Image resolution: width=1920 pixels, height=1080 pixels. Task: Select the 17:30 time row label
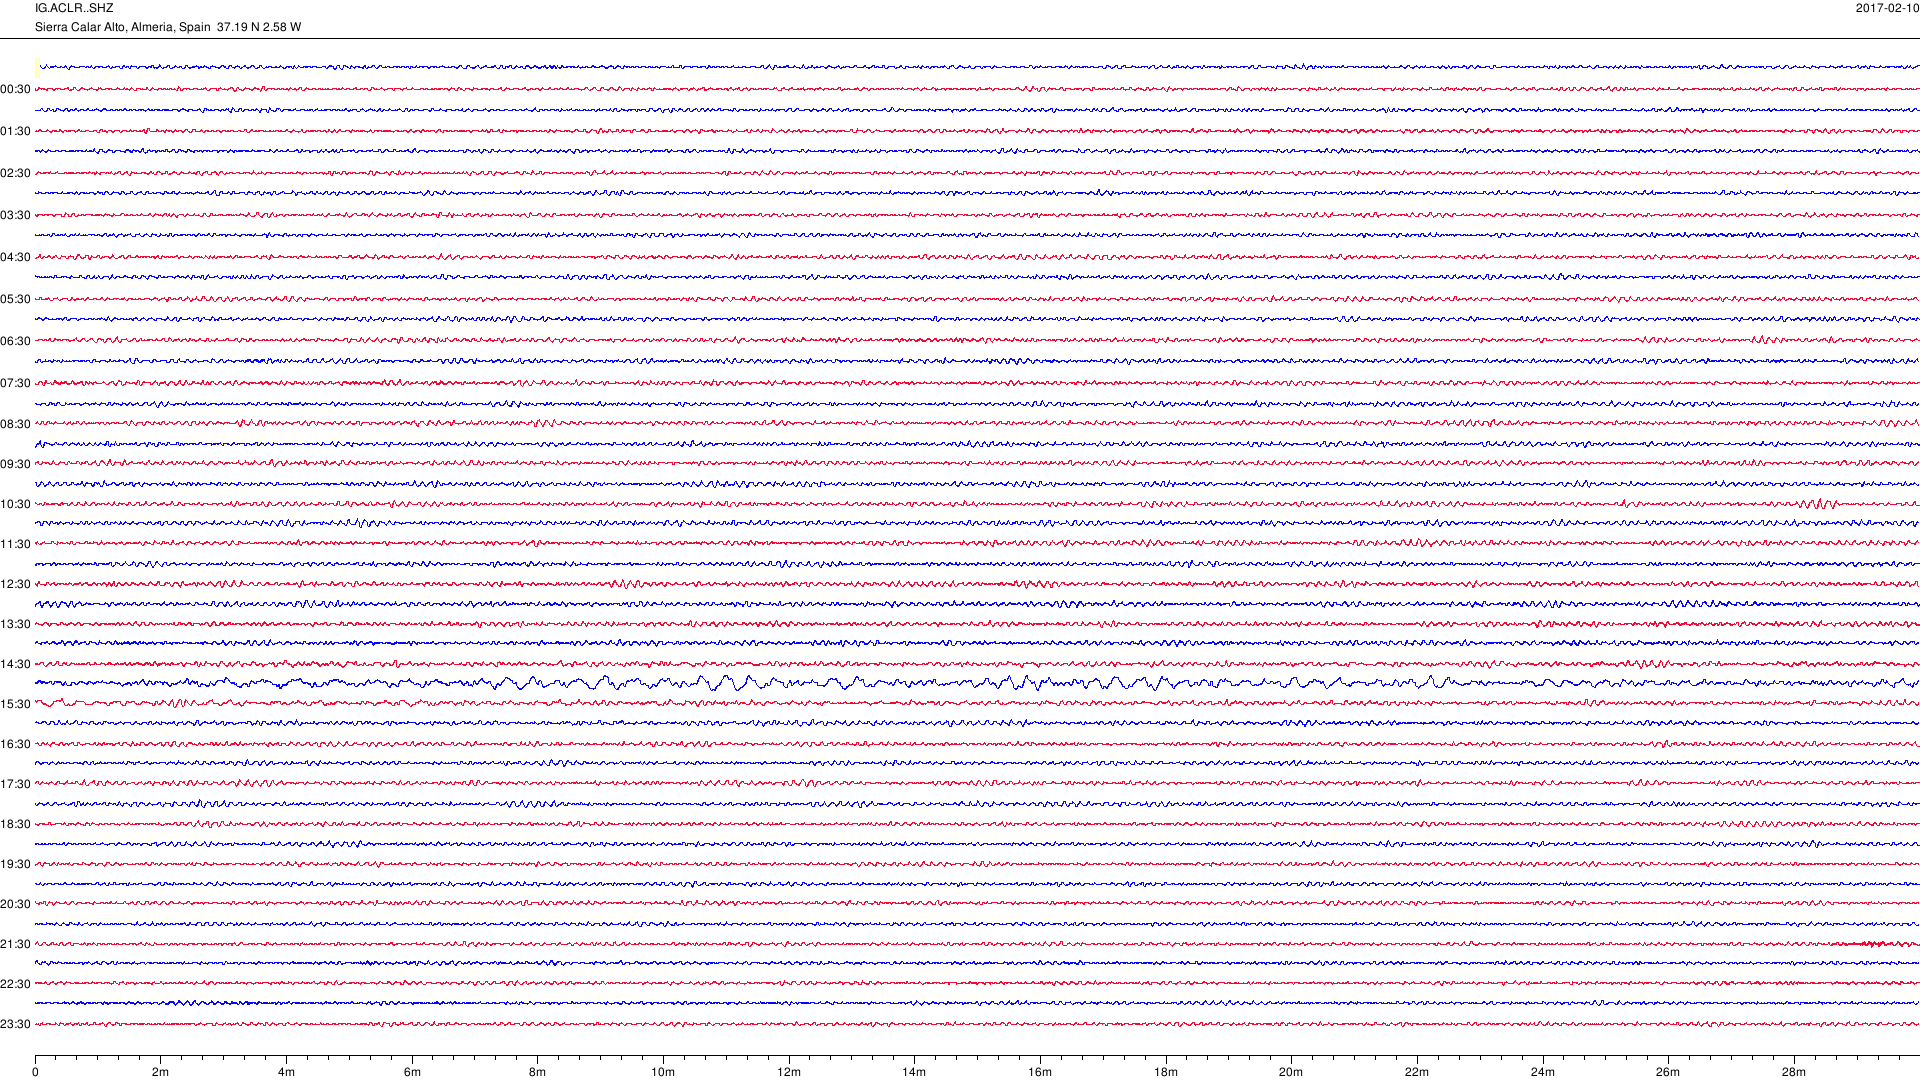[x=16, y=784]
